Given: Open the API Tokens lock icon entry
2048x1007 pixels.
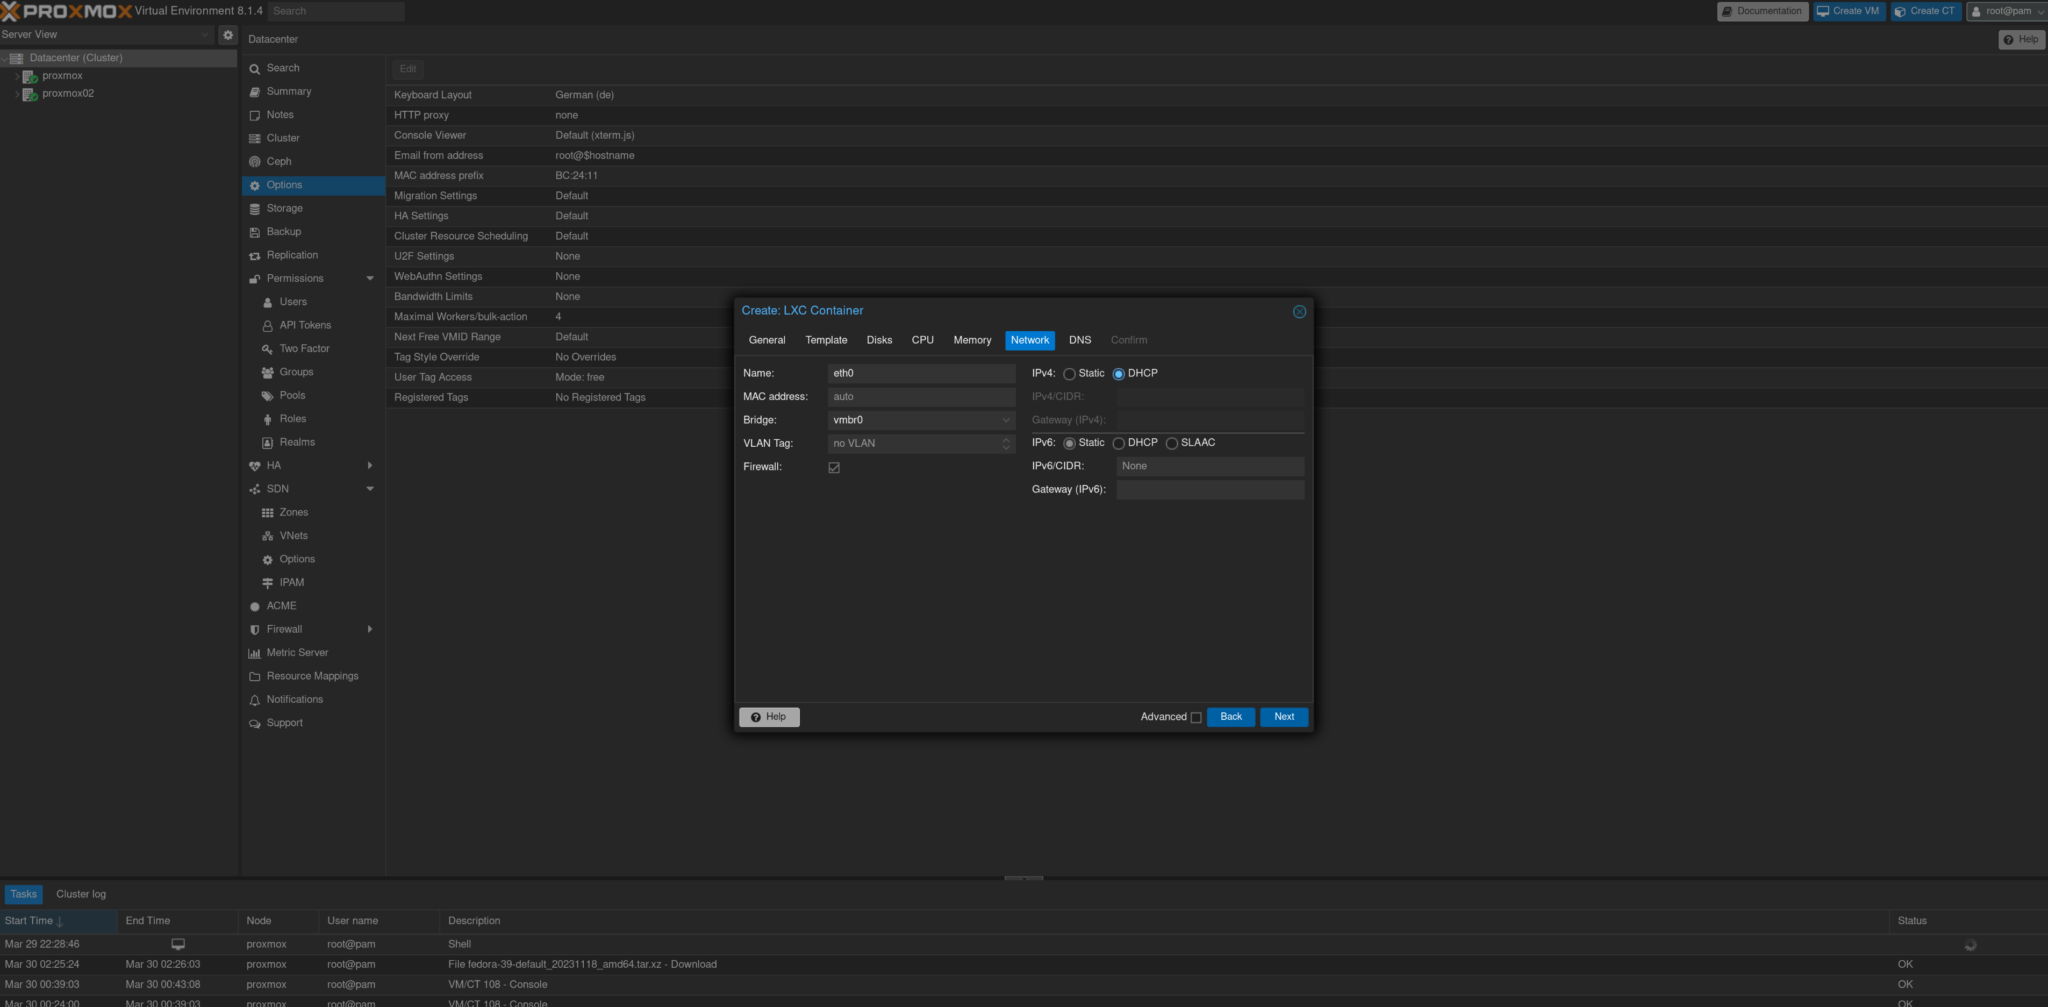Looking at the screenshot, I should tap(267, 326).
